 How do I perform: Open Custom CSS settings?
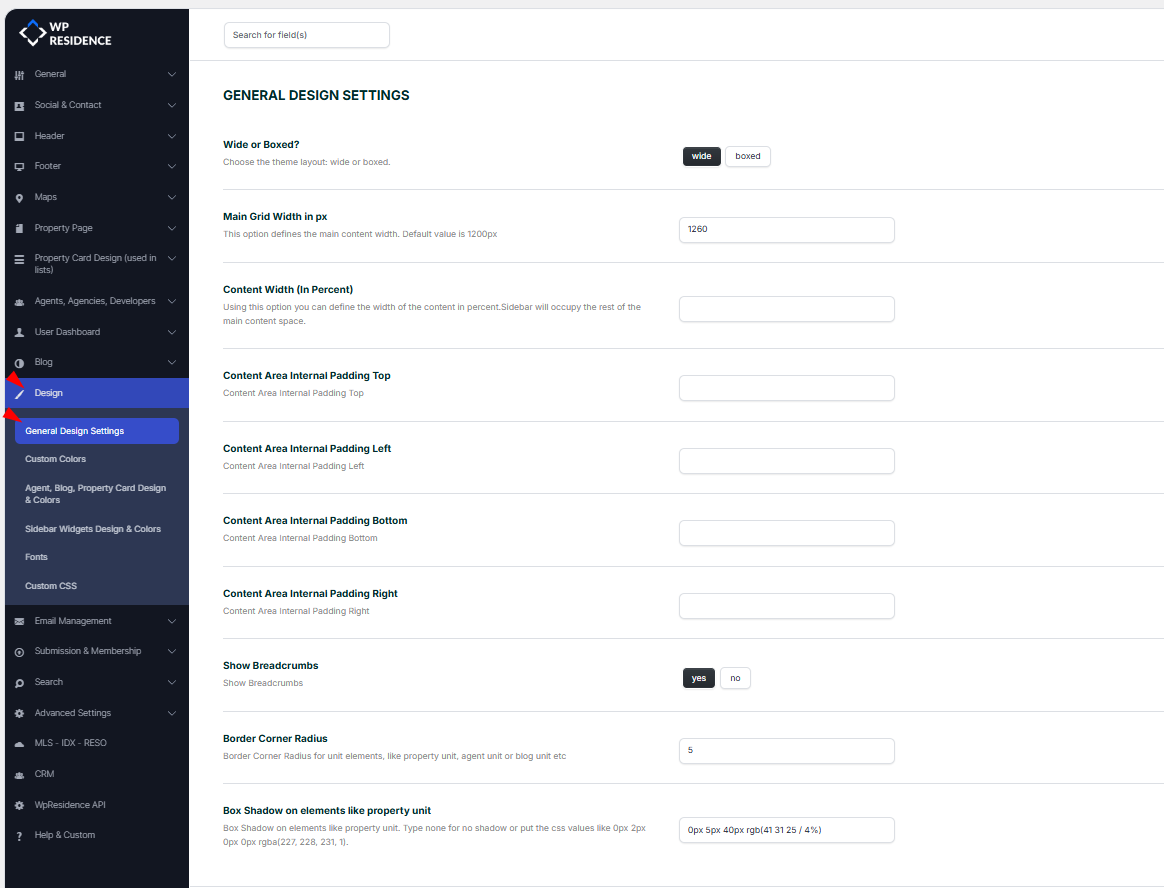[x=51, y=586]
